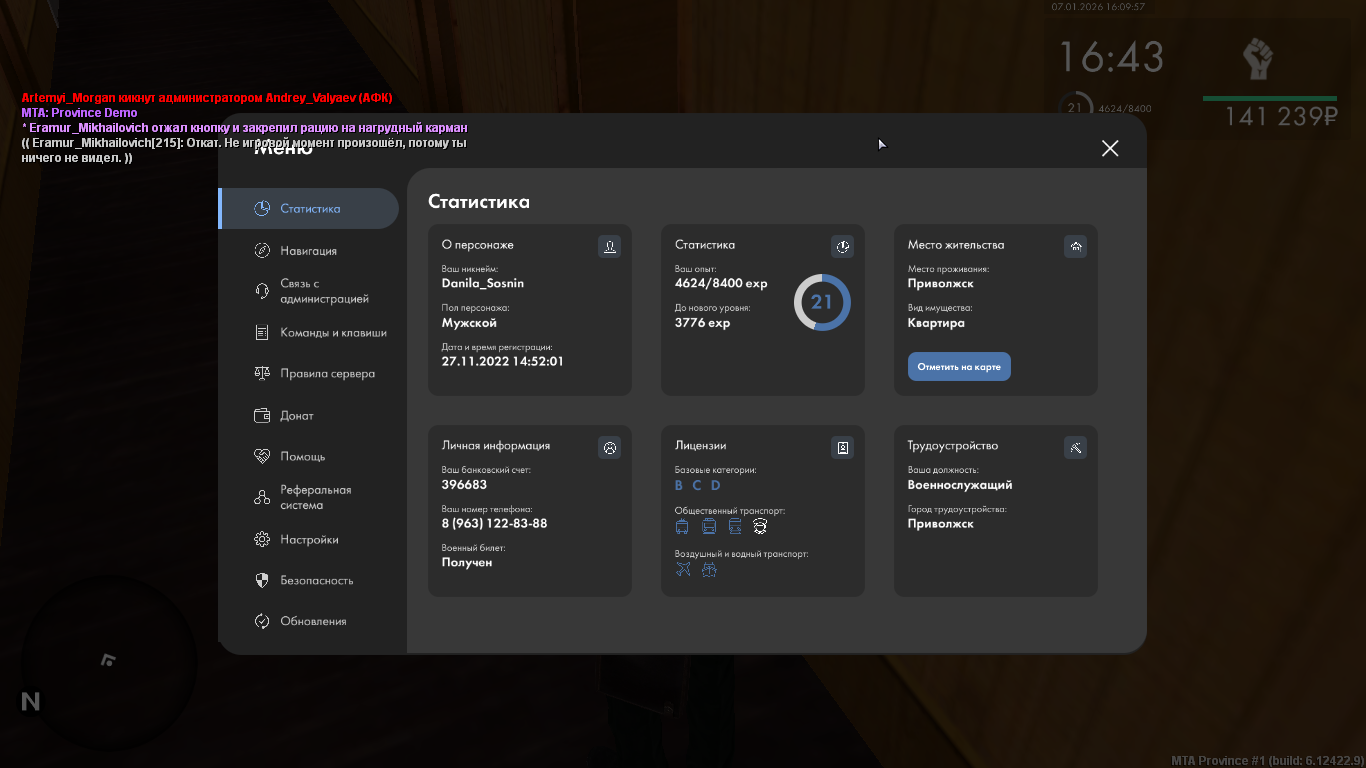Close the menu with X button

(x=1110, y=149)
